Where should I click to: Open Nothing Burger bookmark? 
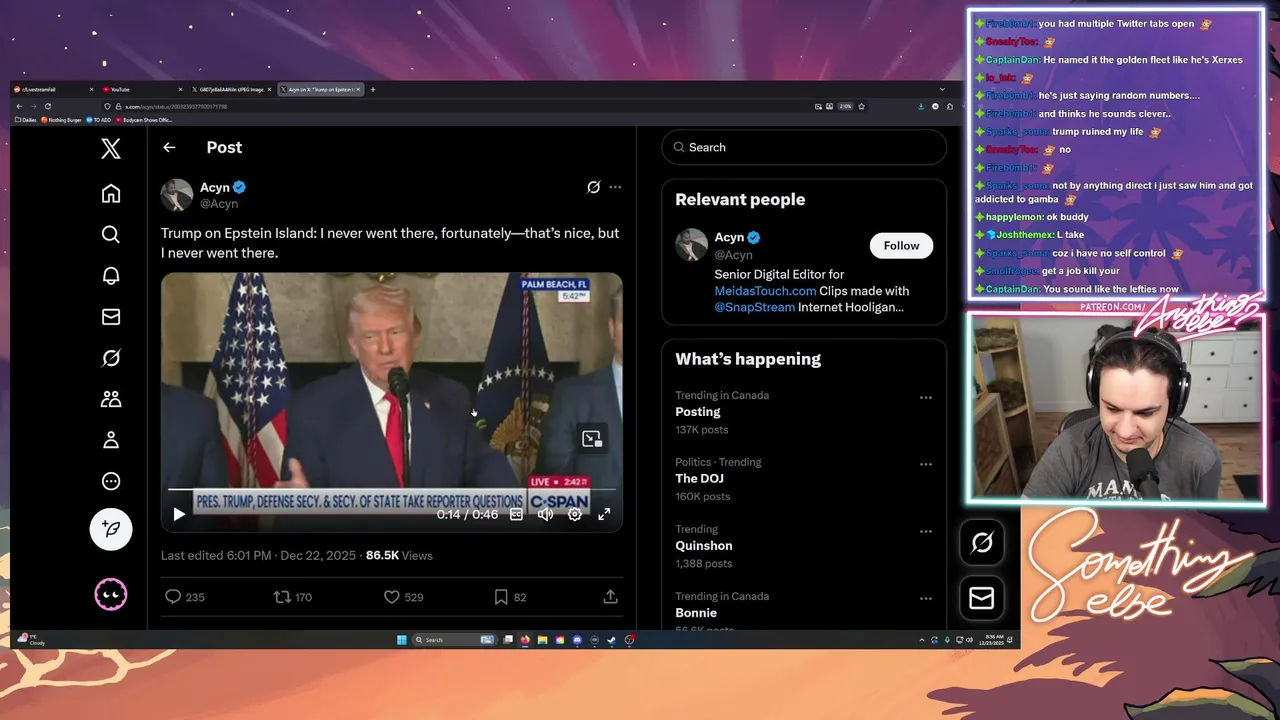[x=62, y=120]
